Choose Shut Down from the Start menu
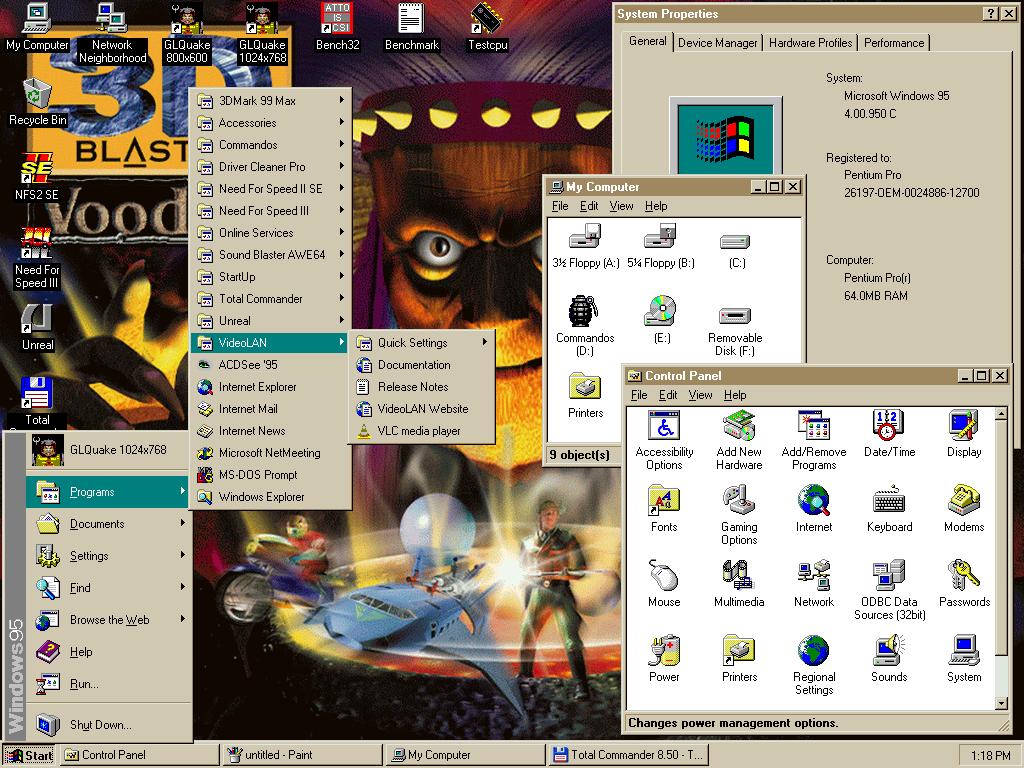Screen dimensions: 1024x768 (100, 725)
